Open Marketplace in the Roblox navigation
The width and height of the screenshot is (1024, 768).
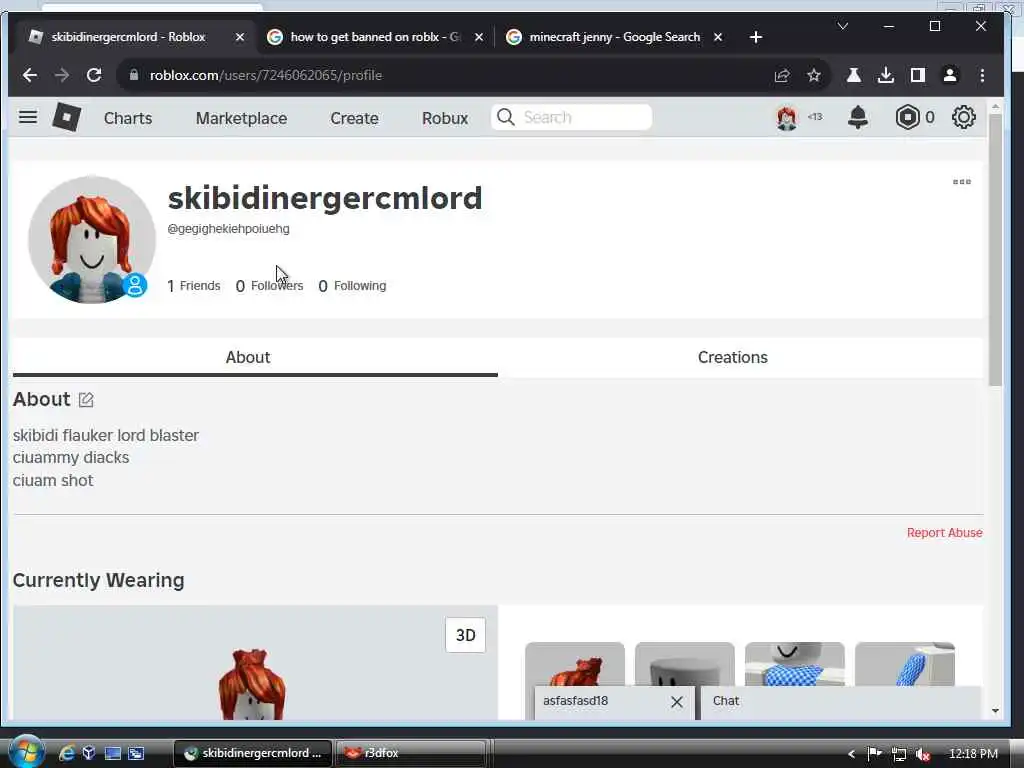pos(242,118)
